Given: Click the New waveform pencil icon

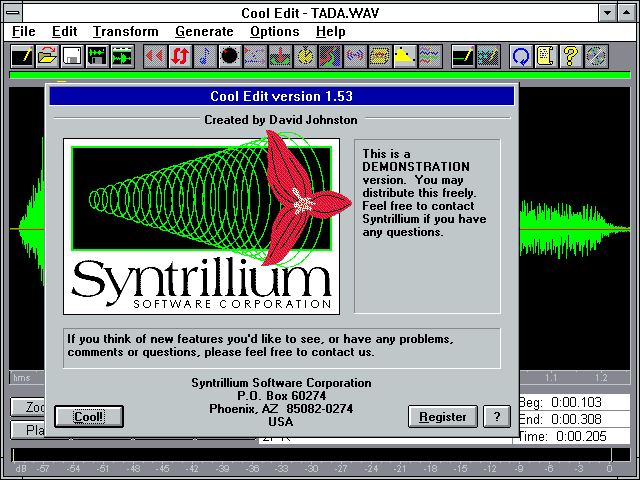Looking at the screenshot, I should 22,56.
